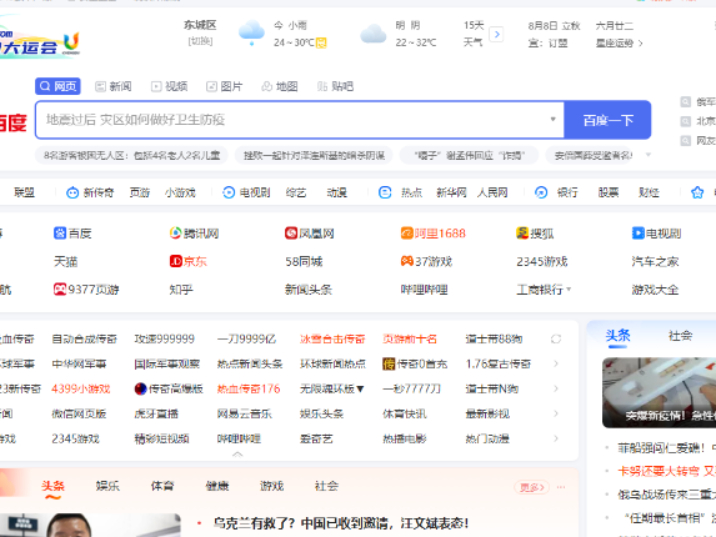Open the 37游戏 site link

tap(426, 261)
